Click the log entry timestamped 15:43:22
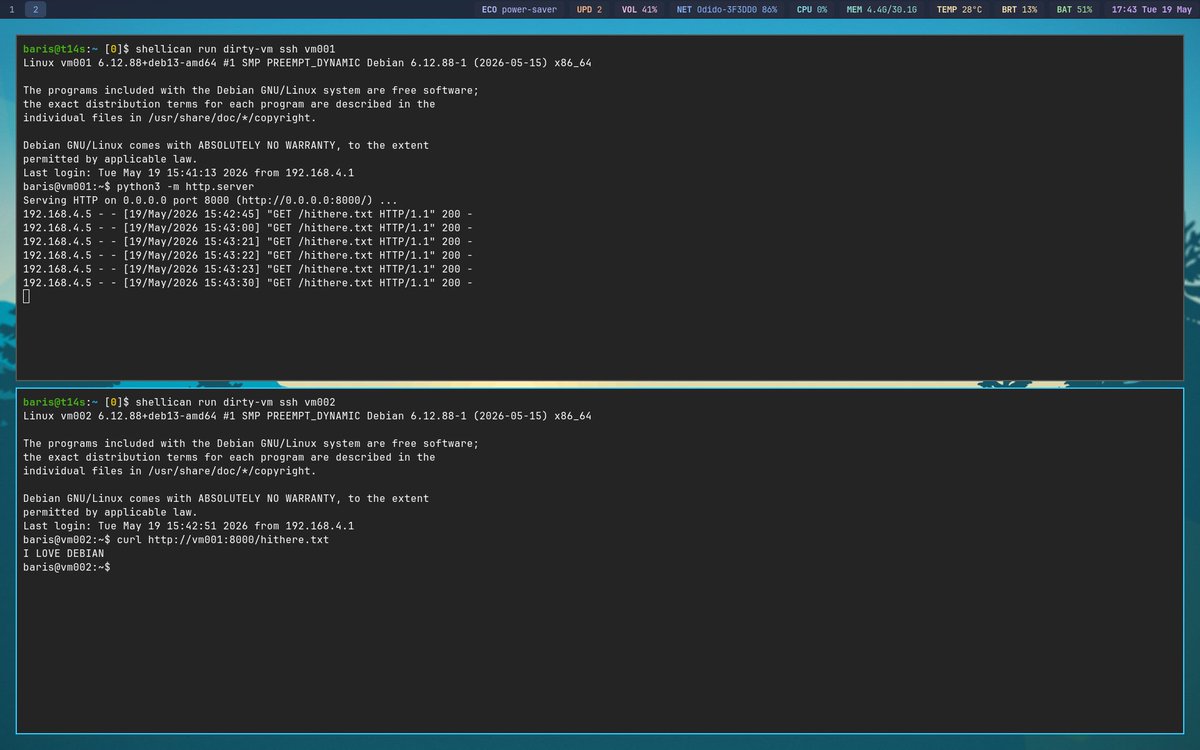 [x=247, y=255]
